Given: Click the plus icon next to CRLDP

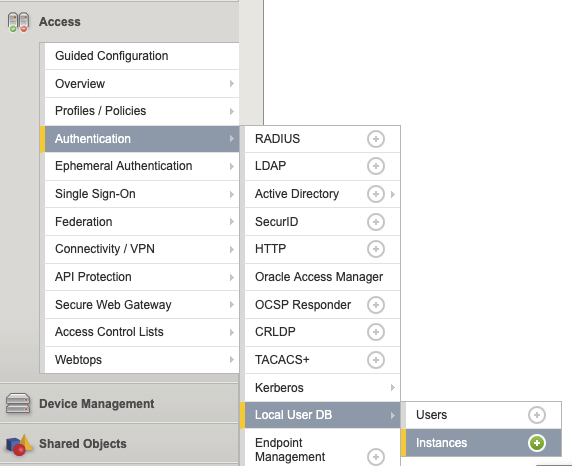Looking at the screenshot, I should point(376,332).
